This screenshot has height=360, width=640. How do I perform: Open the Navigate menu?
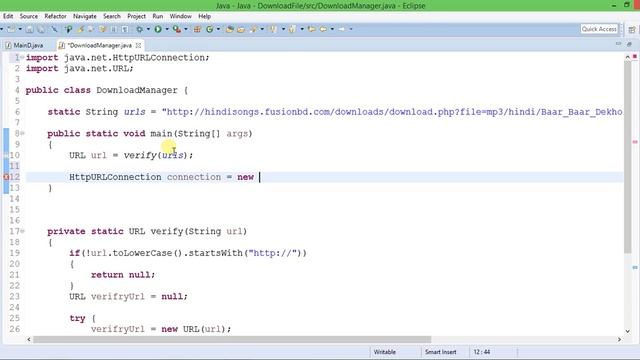tap(84, 16)
